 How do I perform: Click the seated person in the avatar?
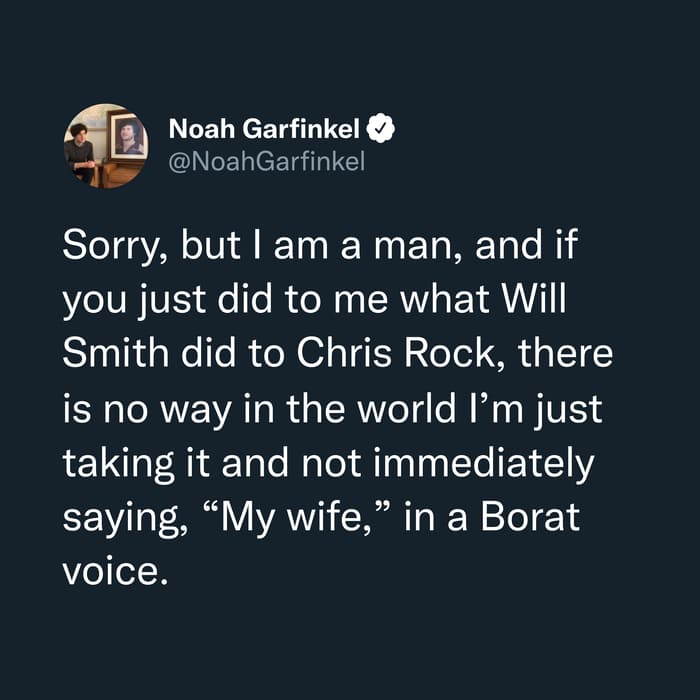click(x=80, y=152)
